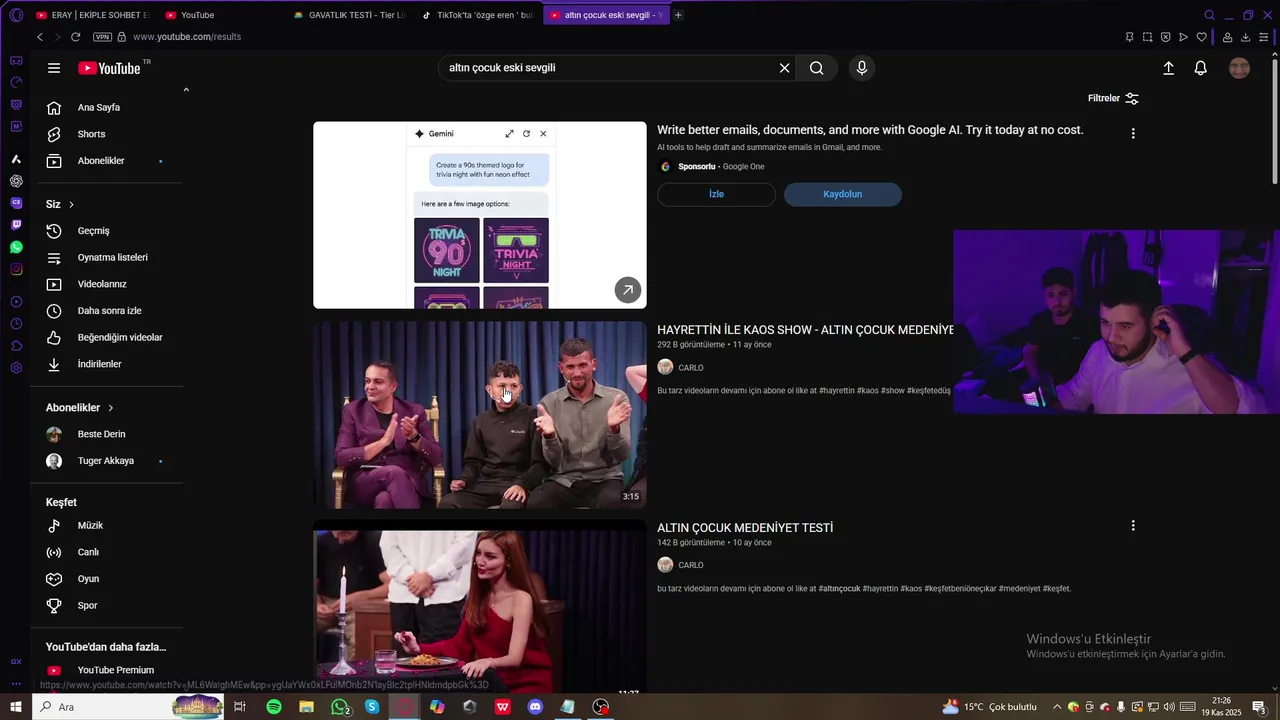Open the account avatar menu
Viewport: 1280px width, 720px height.
pos(1239,68)
